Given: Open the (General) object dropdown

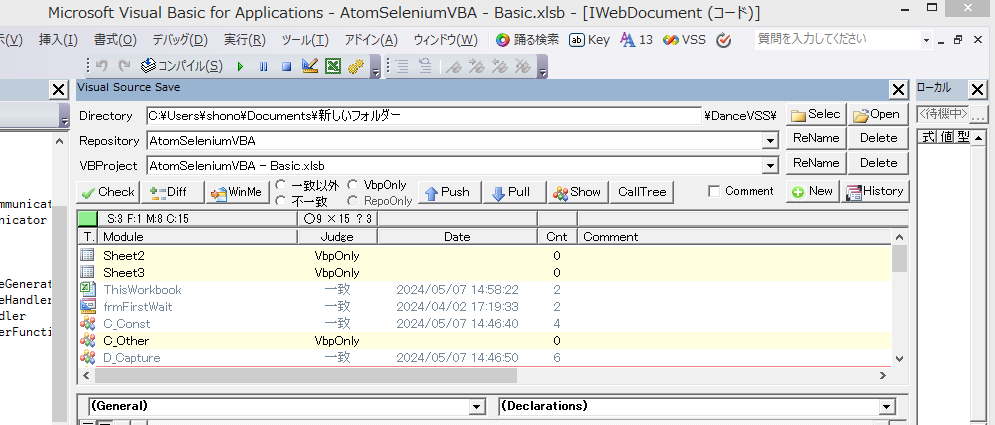Looking at the screenshot, I should [477, 407].
